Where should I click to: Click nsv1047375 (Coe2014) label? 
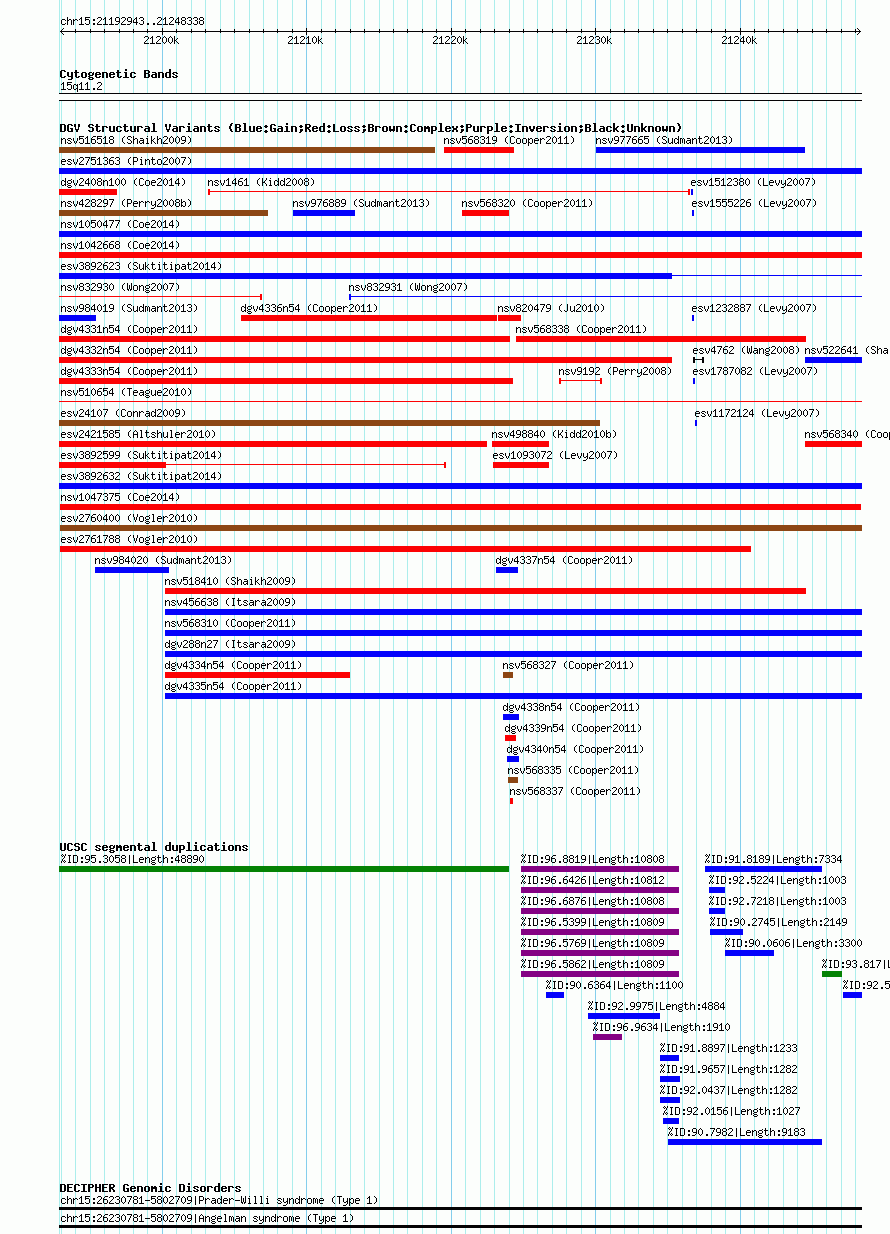coord(119,498)
